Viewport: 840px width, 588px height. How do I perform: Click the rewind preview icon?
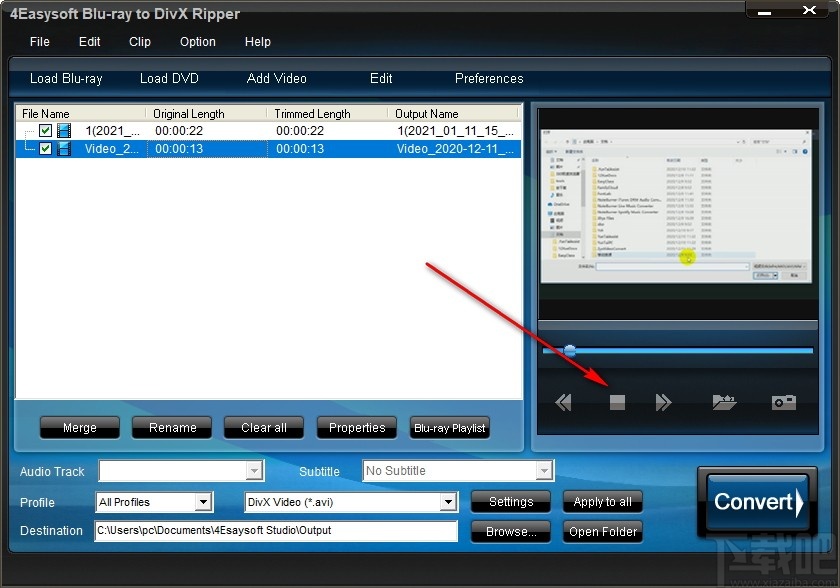563,401
